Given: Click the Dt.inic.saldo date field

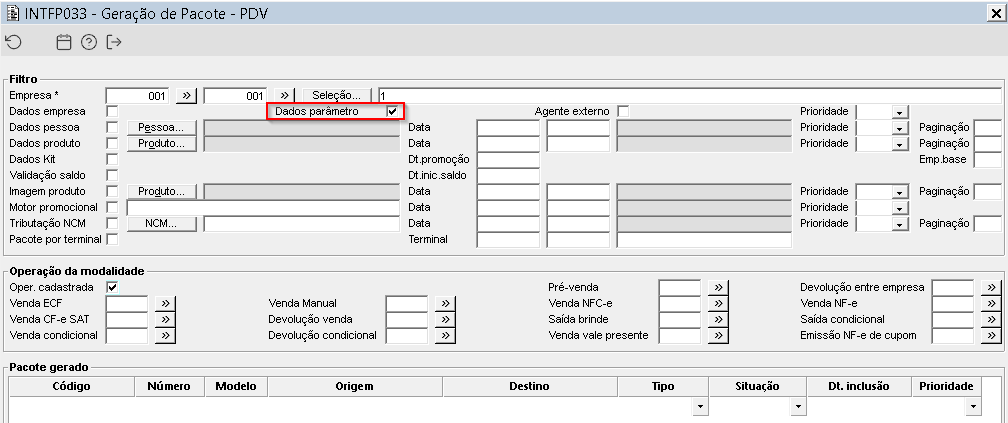Looking at the screenshot, I should tap(508, 176).
